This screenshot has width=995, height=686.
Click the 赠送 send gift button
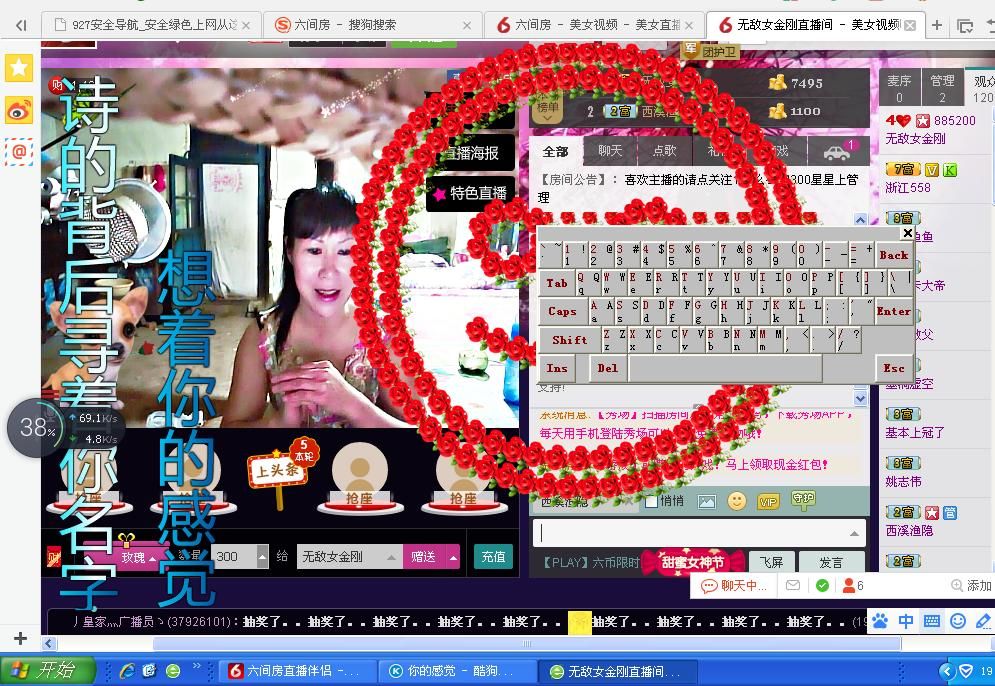click(x=424, y=557)
